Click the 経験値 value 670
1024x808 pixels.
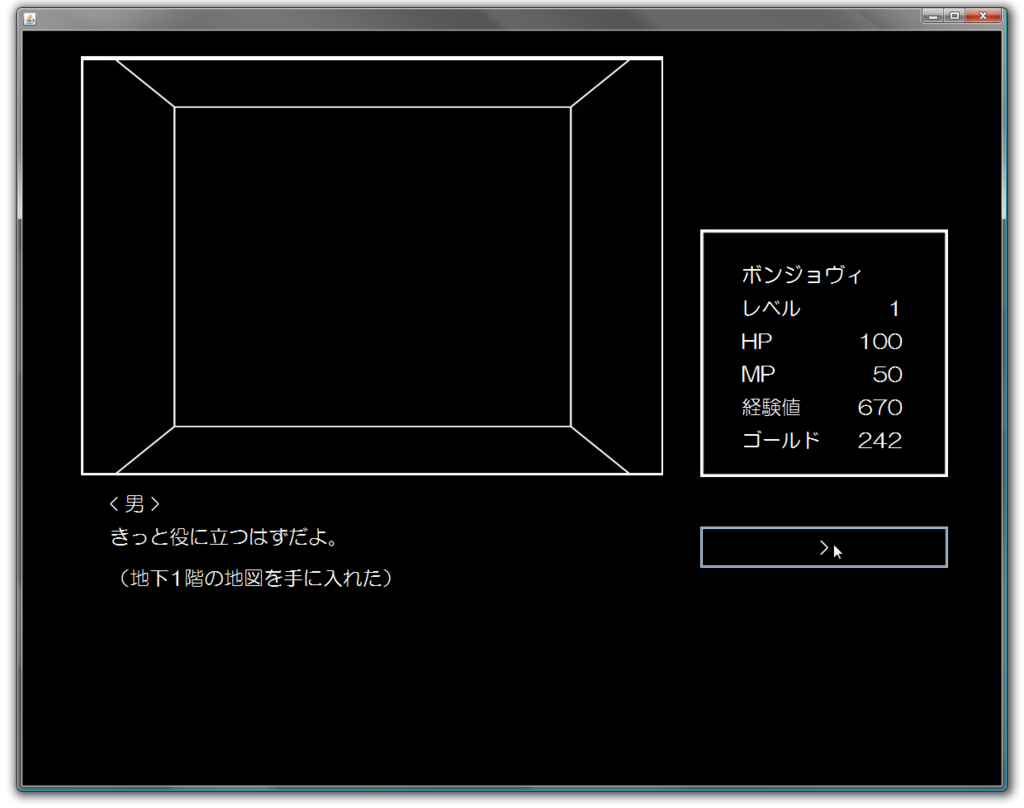[x=880, y=408]
